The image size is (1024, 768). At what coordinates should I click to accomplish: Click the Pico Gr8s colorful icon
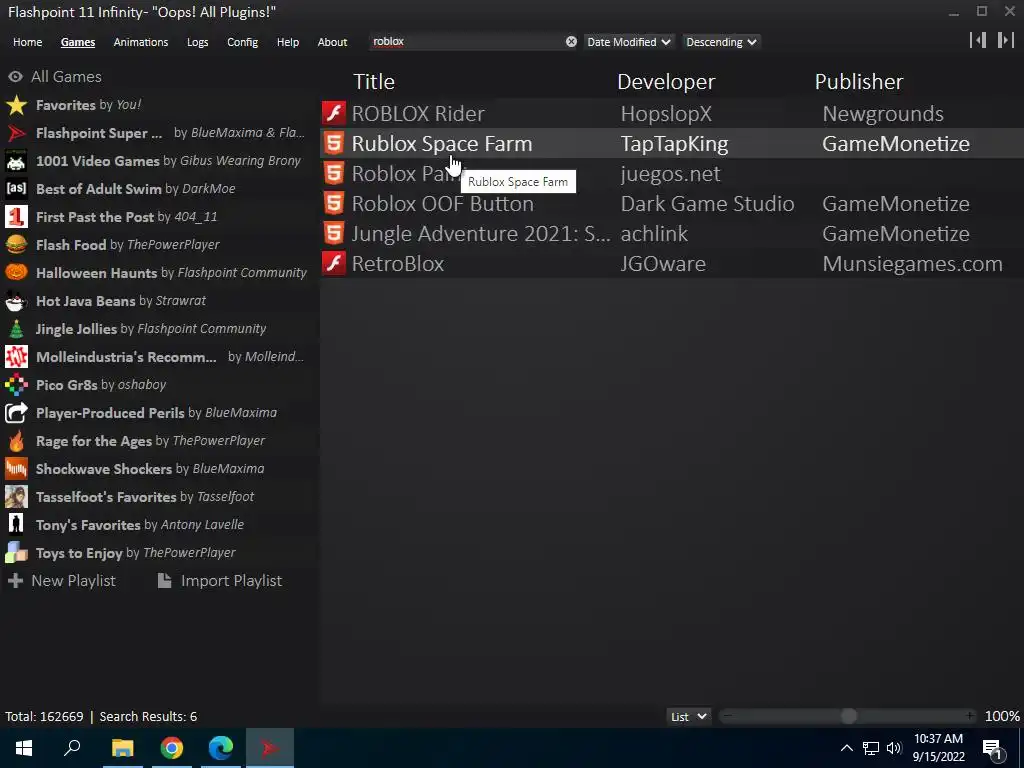16,385
